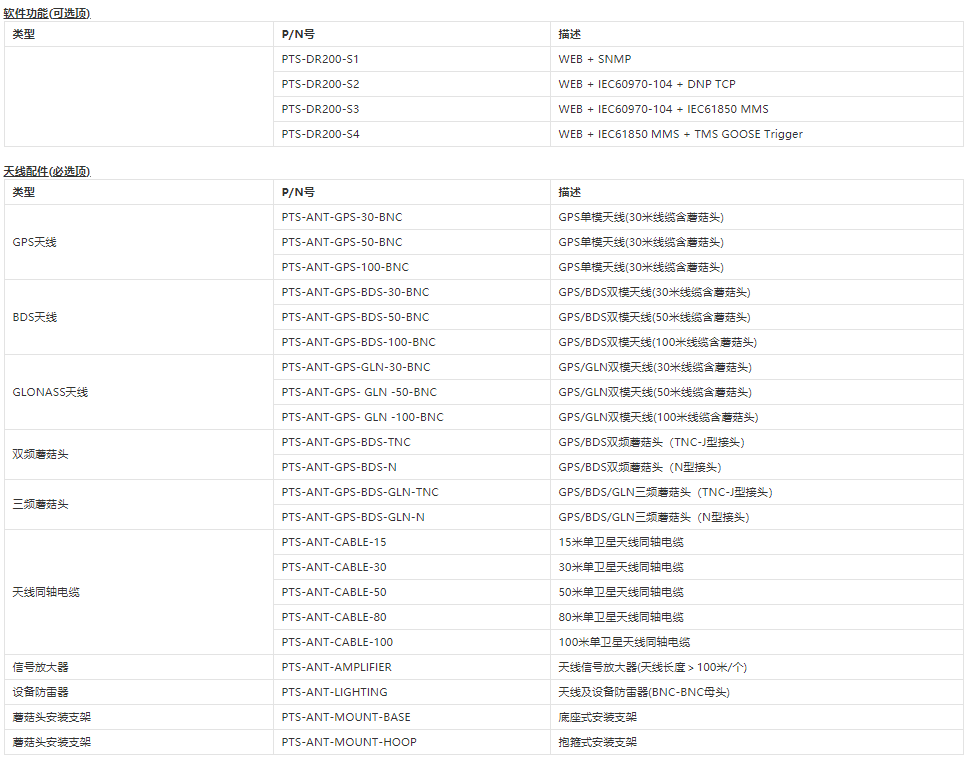Select the 信号放大器 type cell
The height and width of the screenshot is (759, 968).
coord(40,667)
